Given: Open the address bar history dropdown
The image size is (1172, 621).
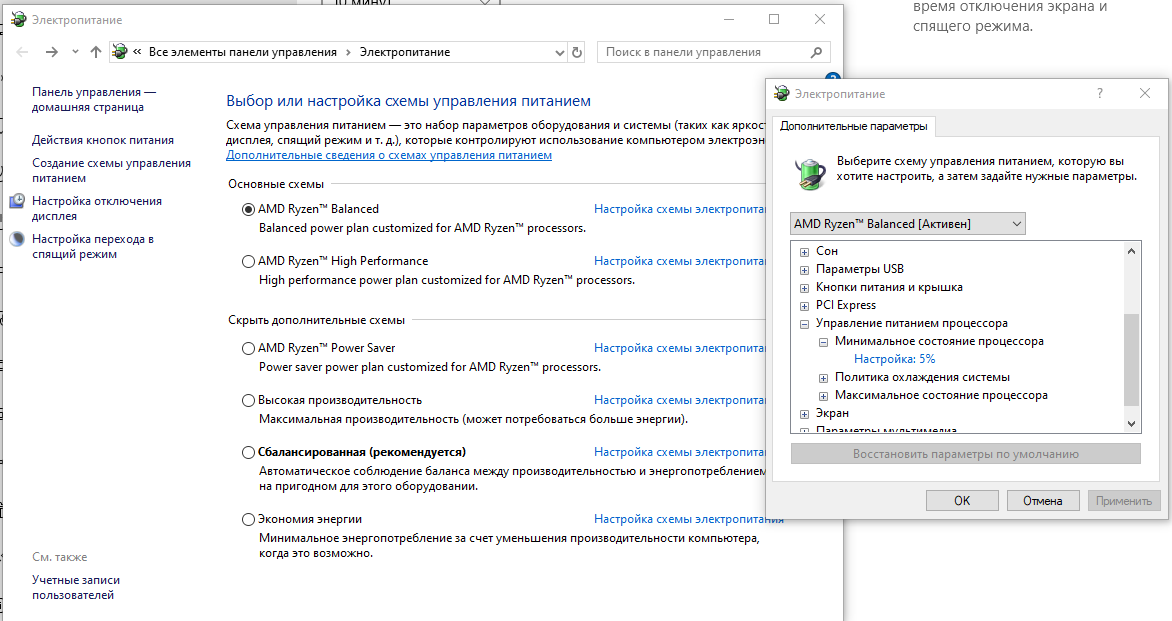Looking at the screenshot, I should click(560, 52).
